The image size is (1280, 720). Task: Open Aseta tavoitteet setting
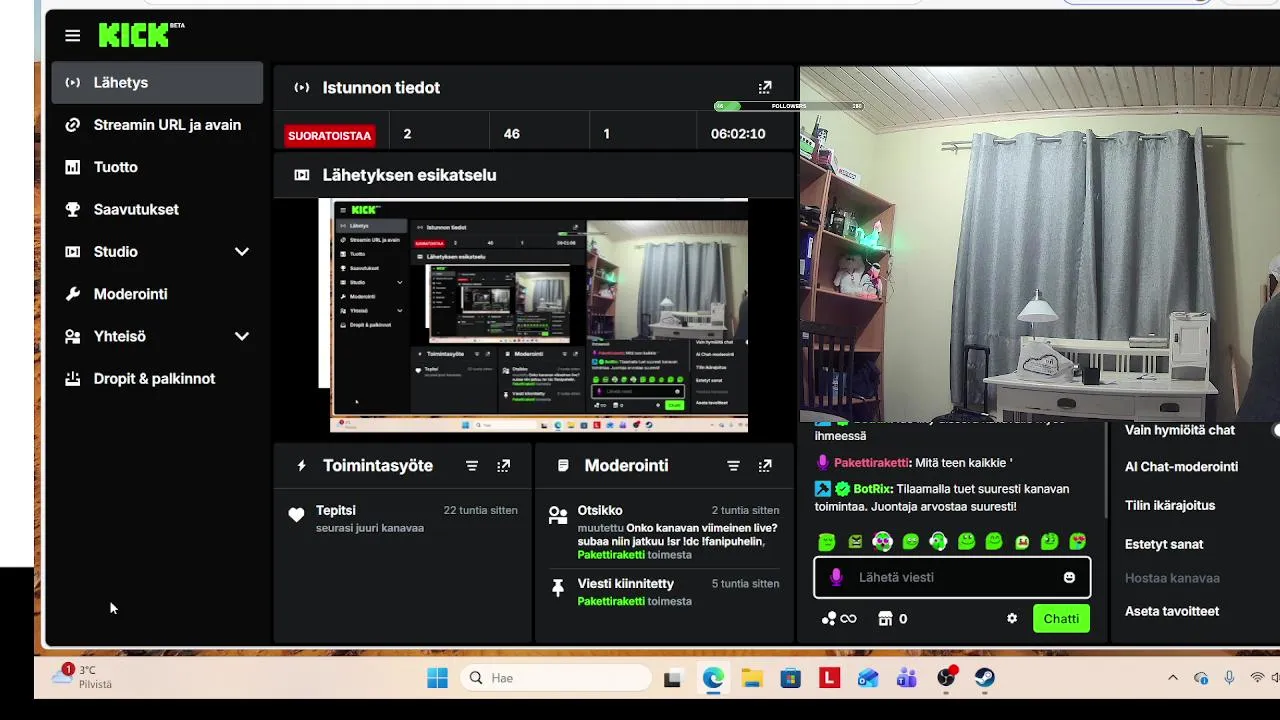[1172, 611]
